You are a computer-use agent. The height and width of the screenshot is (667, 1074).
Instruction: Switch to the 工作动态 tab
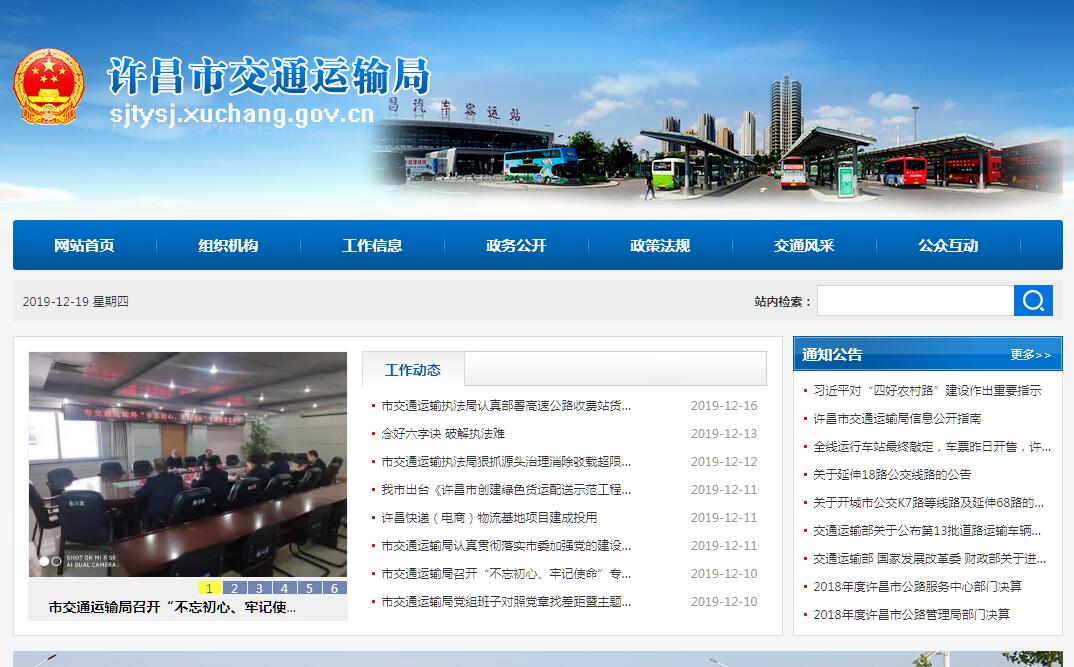413,370
